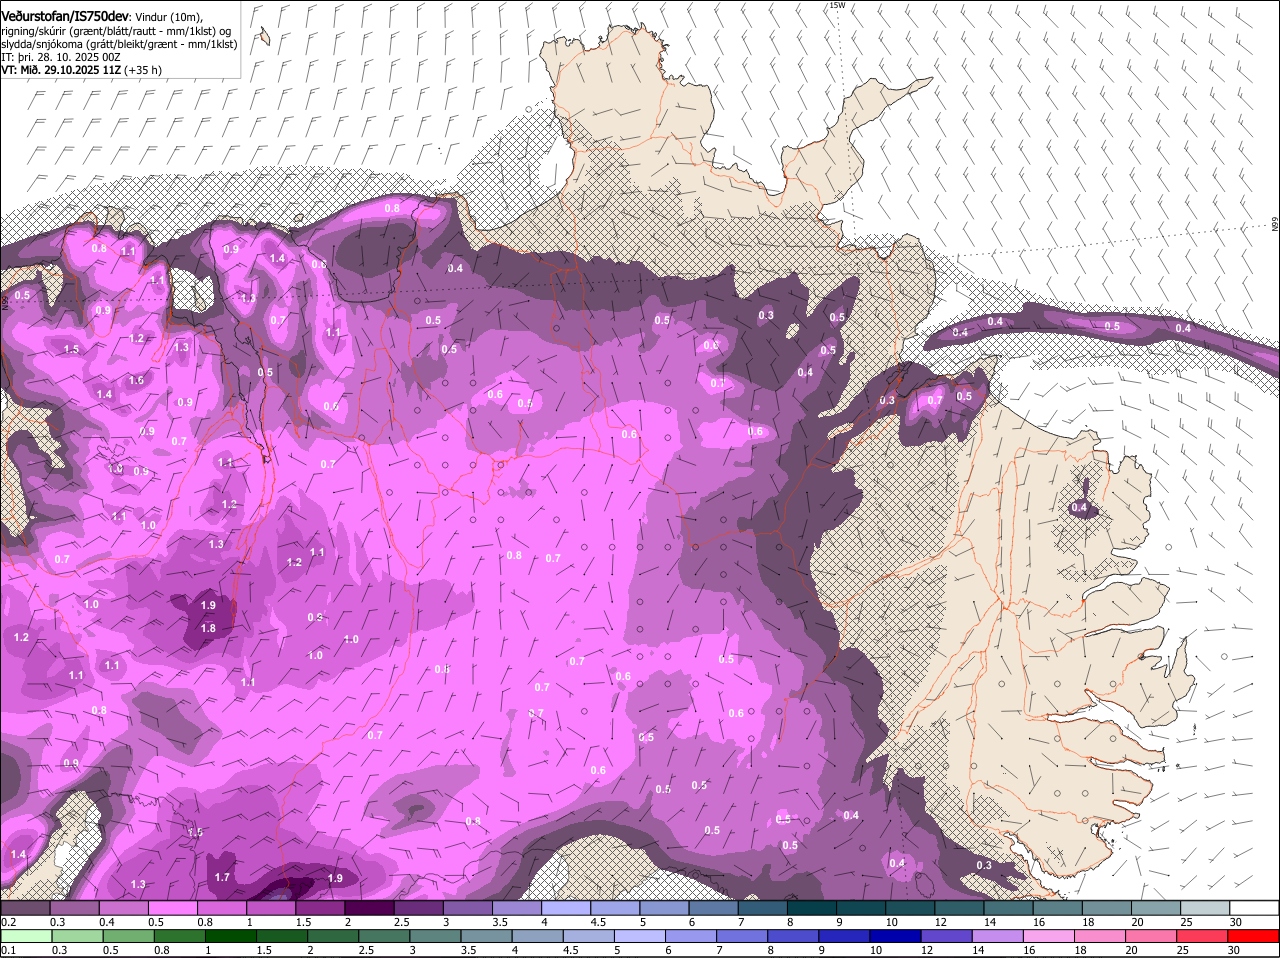1280x958 pixels.
Task: Select the palest green 0.1–0.3 swatch, lower legend row
Action: [26, 936]
